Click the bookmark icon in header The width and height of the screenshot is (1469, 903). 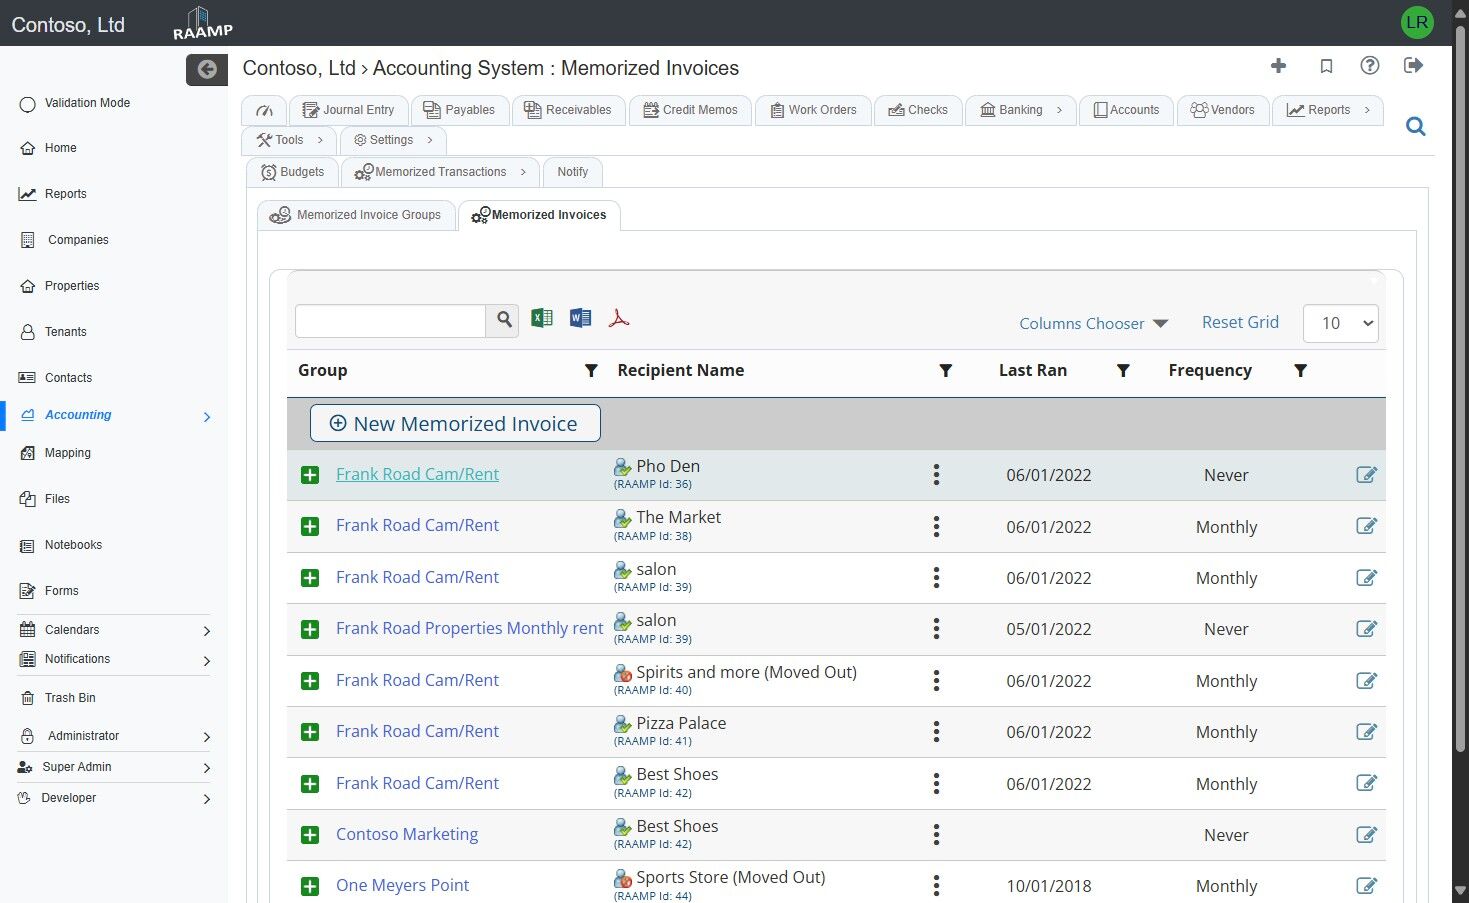pyautogui.click(x=1326, y=66)
